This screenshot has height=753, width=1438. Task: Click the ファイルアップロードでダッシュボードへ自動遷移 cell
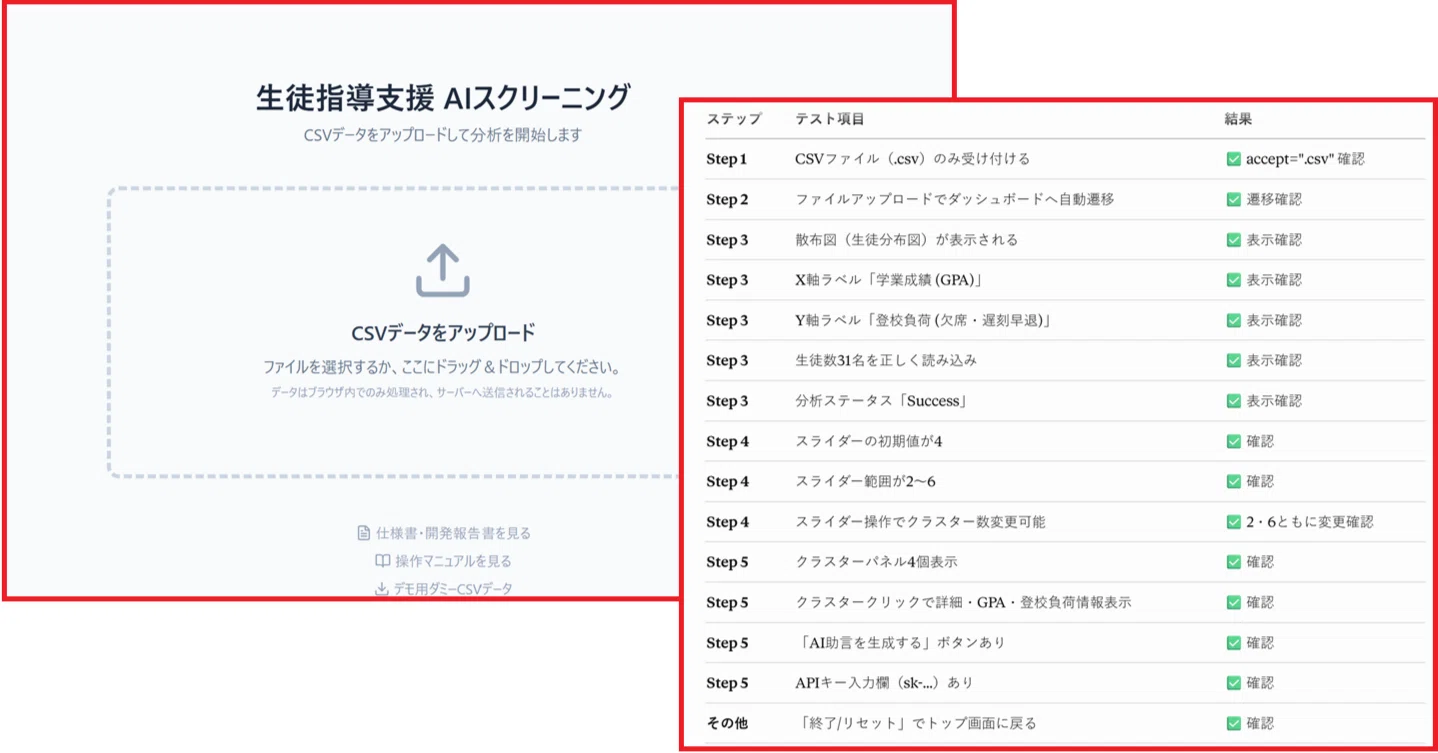(x=954, y=199)
